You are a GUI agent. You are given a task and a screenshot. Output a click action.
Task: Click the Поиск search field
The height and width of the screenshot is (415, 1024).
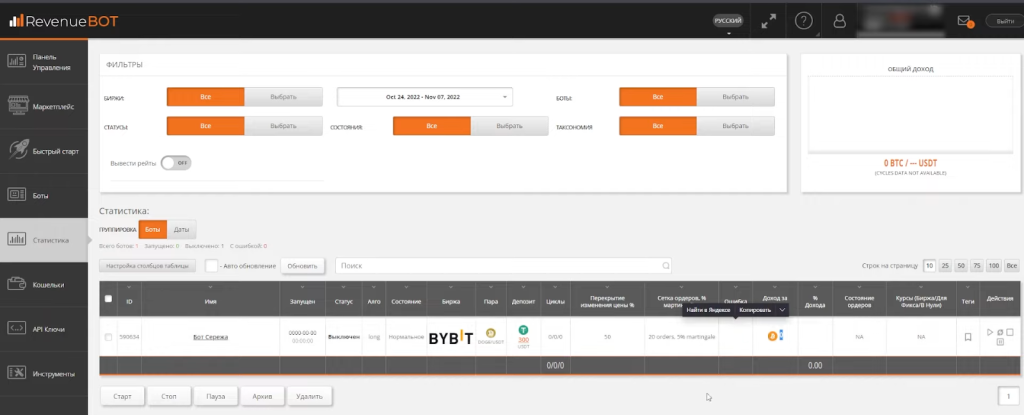tap(500, 266)
